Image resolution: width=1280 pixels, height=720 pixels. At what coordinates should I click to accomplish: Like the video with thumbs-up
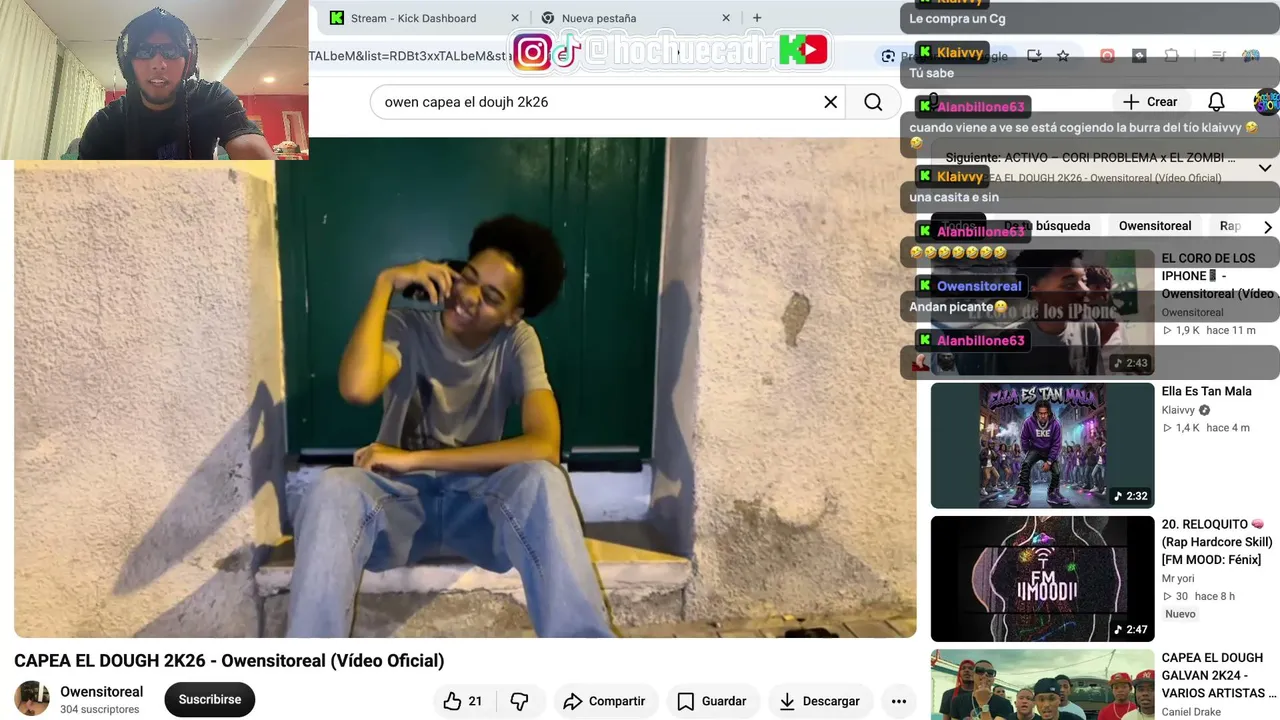click(x=463, y=701)
